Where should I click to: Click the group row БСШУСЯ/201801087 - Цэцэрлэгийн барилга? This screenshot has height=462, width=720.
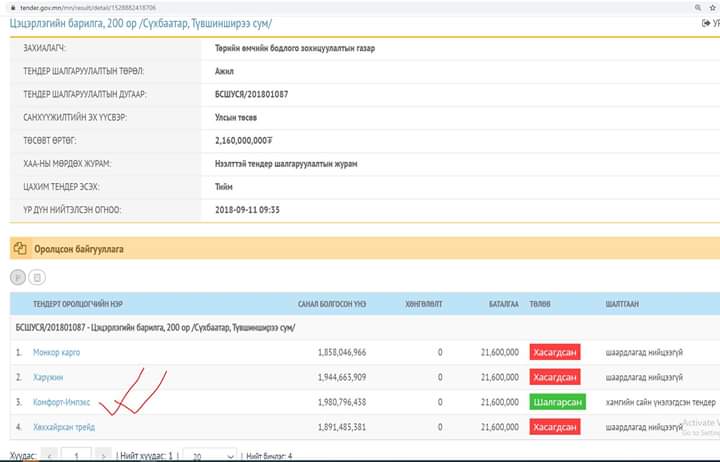tap(365, 327)
